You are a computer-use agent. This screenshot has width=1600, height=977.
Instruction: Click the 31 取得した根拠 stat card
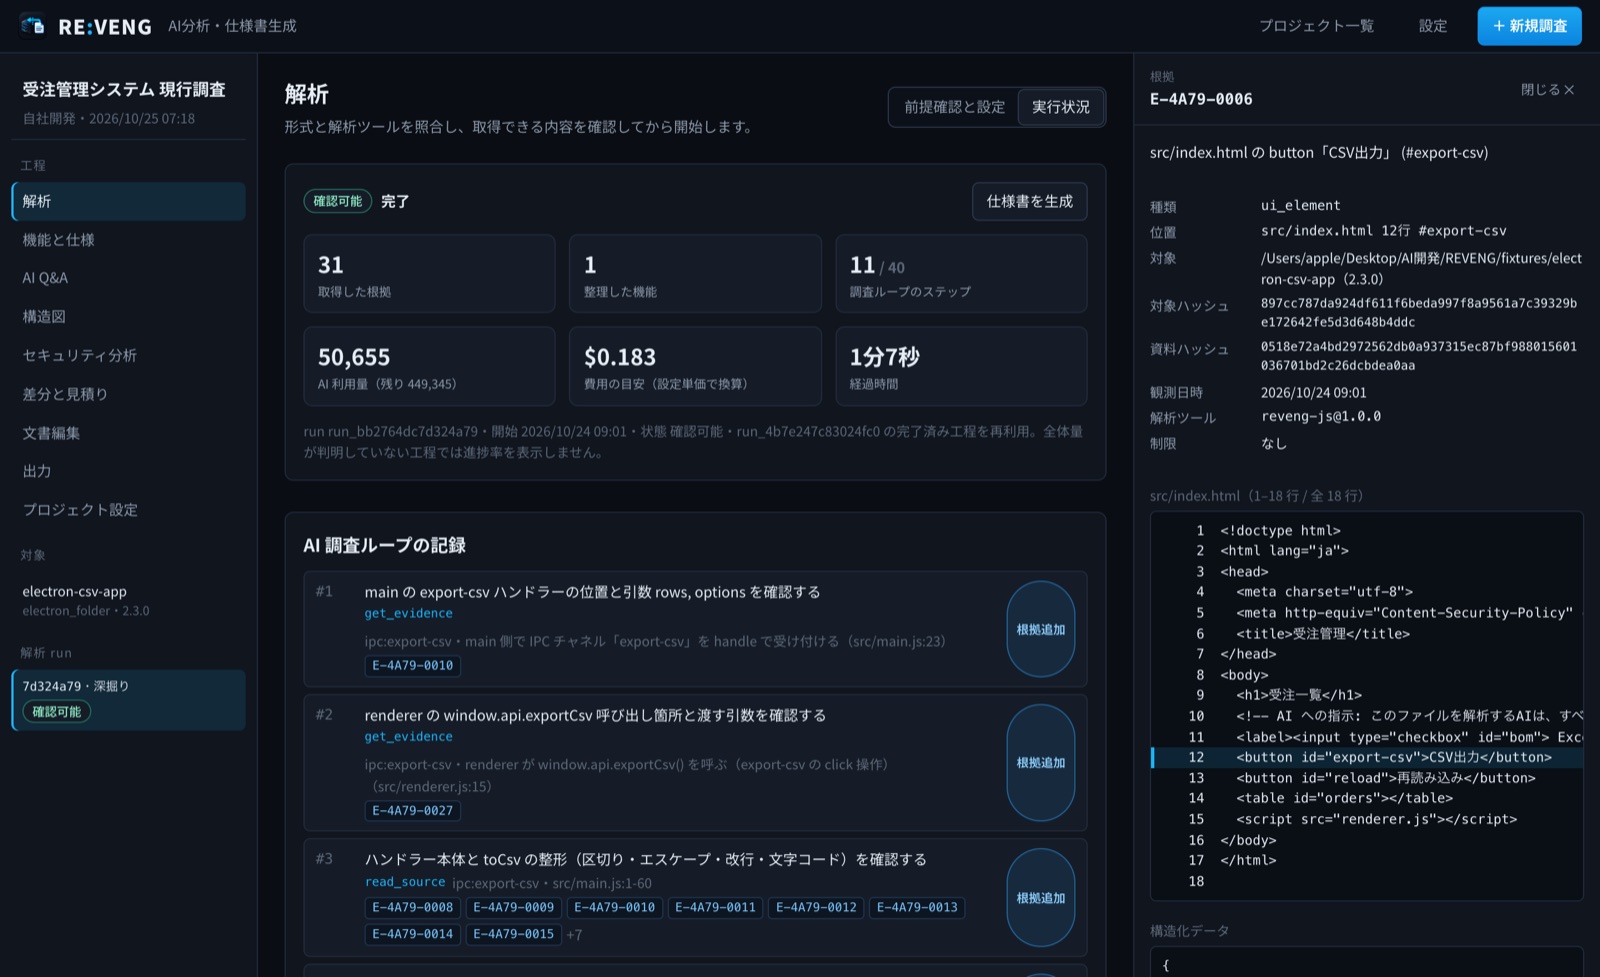point(429,274)
